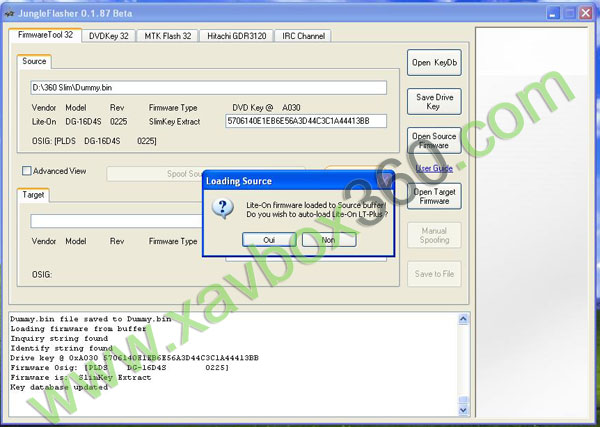This screenshot has width=600, height=427.
Task: Click the Open KeyDb button
Action: [434, 62]
